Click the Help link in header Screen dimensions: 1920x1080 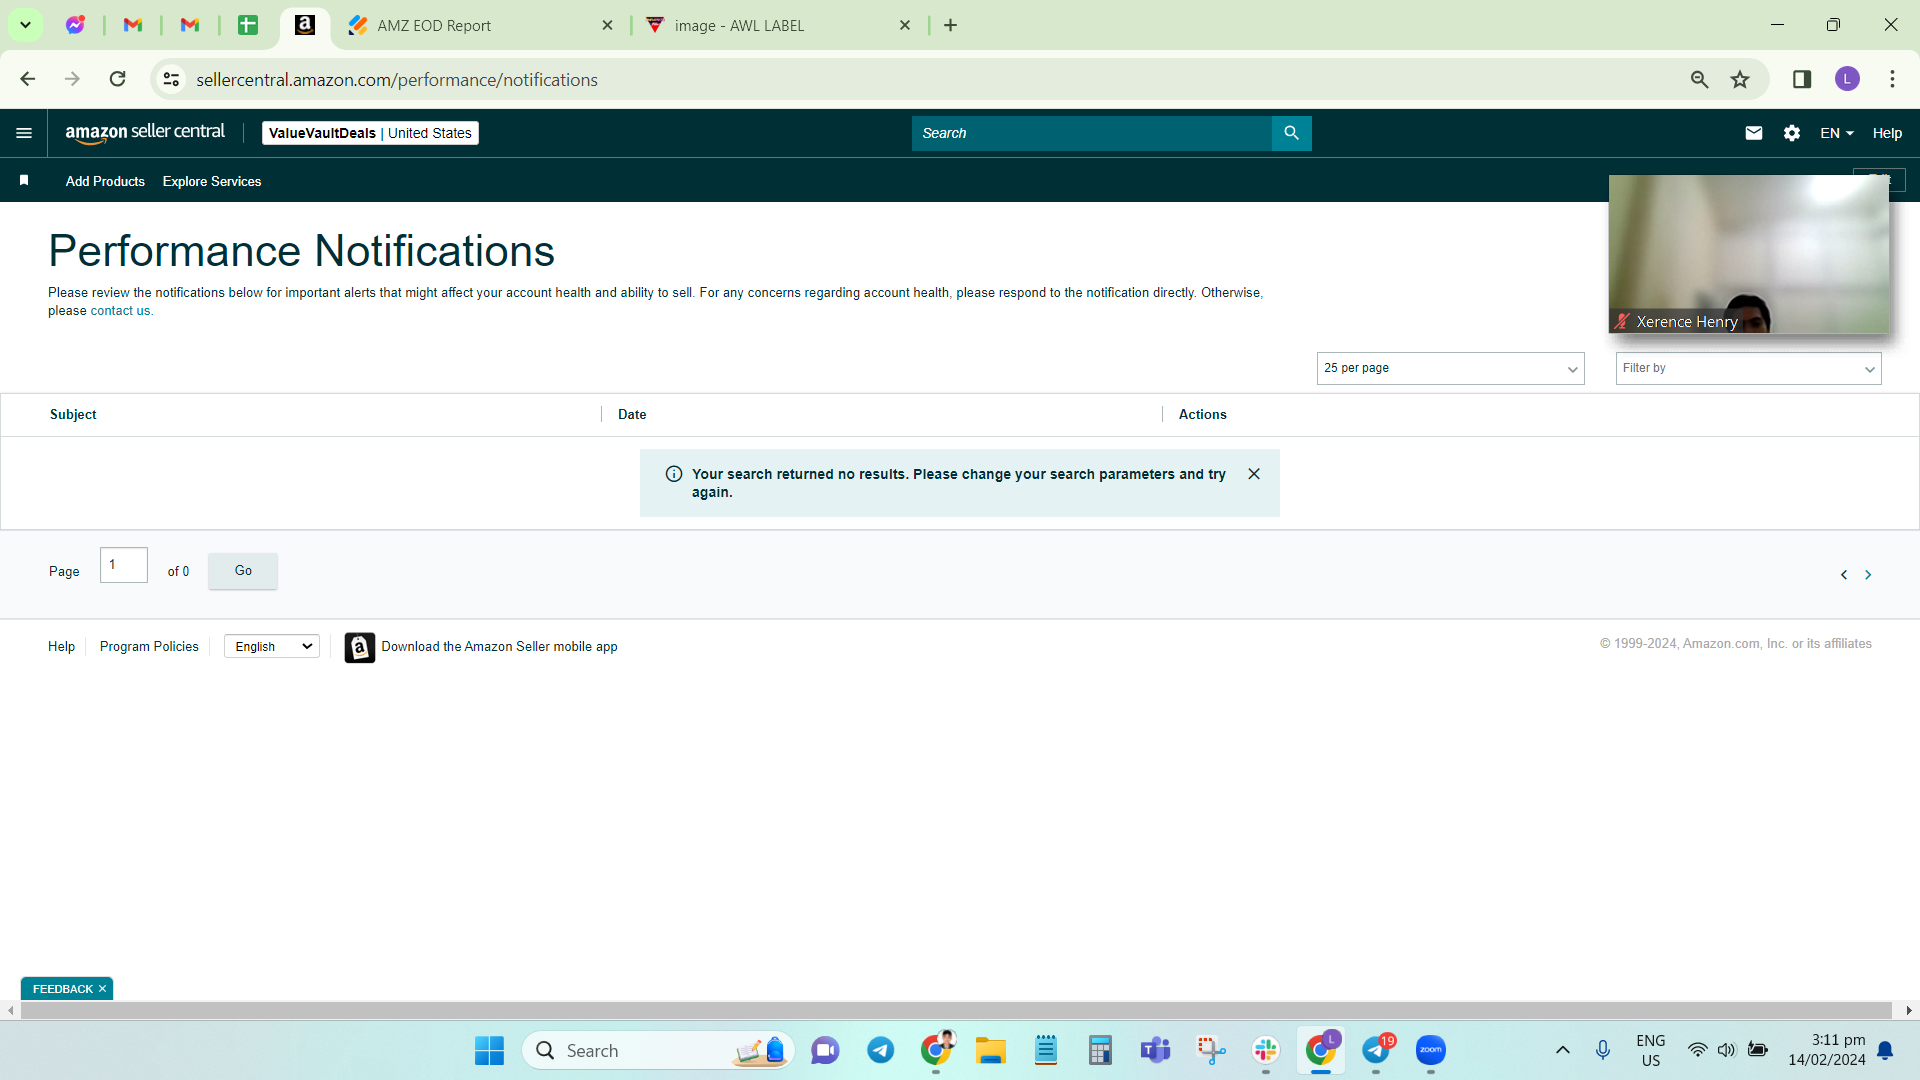tap(1887, 133)
